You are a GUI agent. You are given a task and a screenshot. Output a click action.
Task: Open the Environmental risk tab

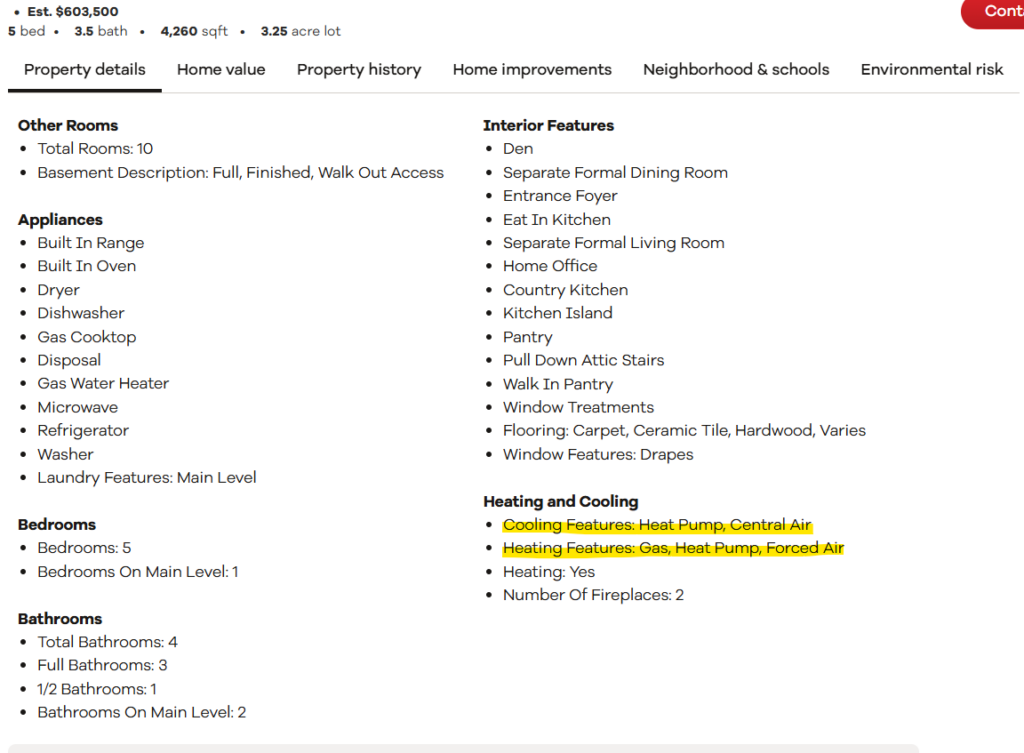(932, 69)
